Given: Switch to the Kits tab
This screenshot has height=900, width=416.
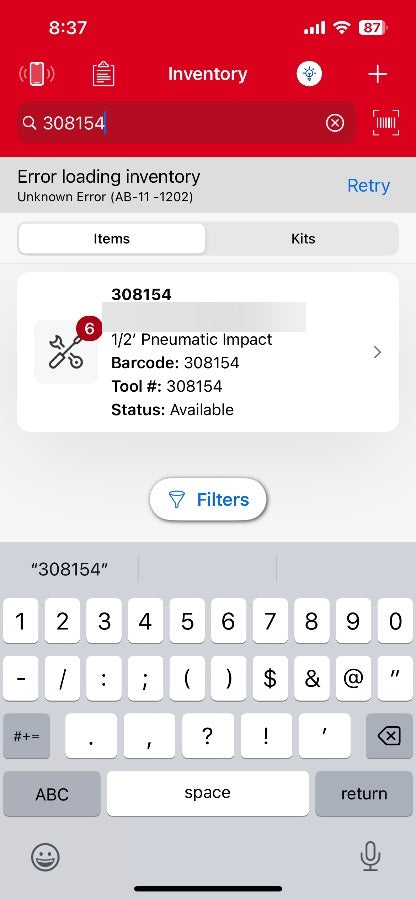Looking at the screenshot, I should (303, 239).
